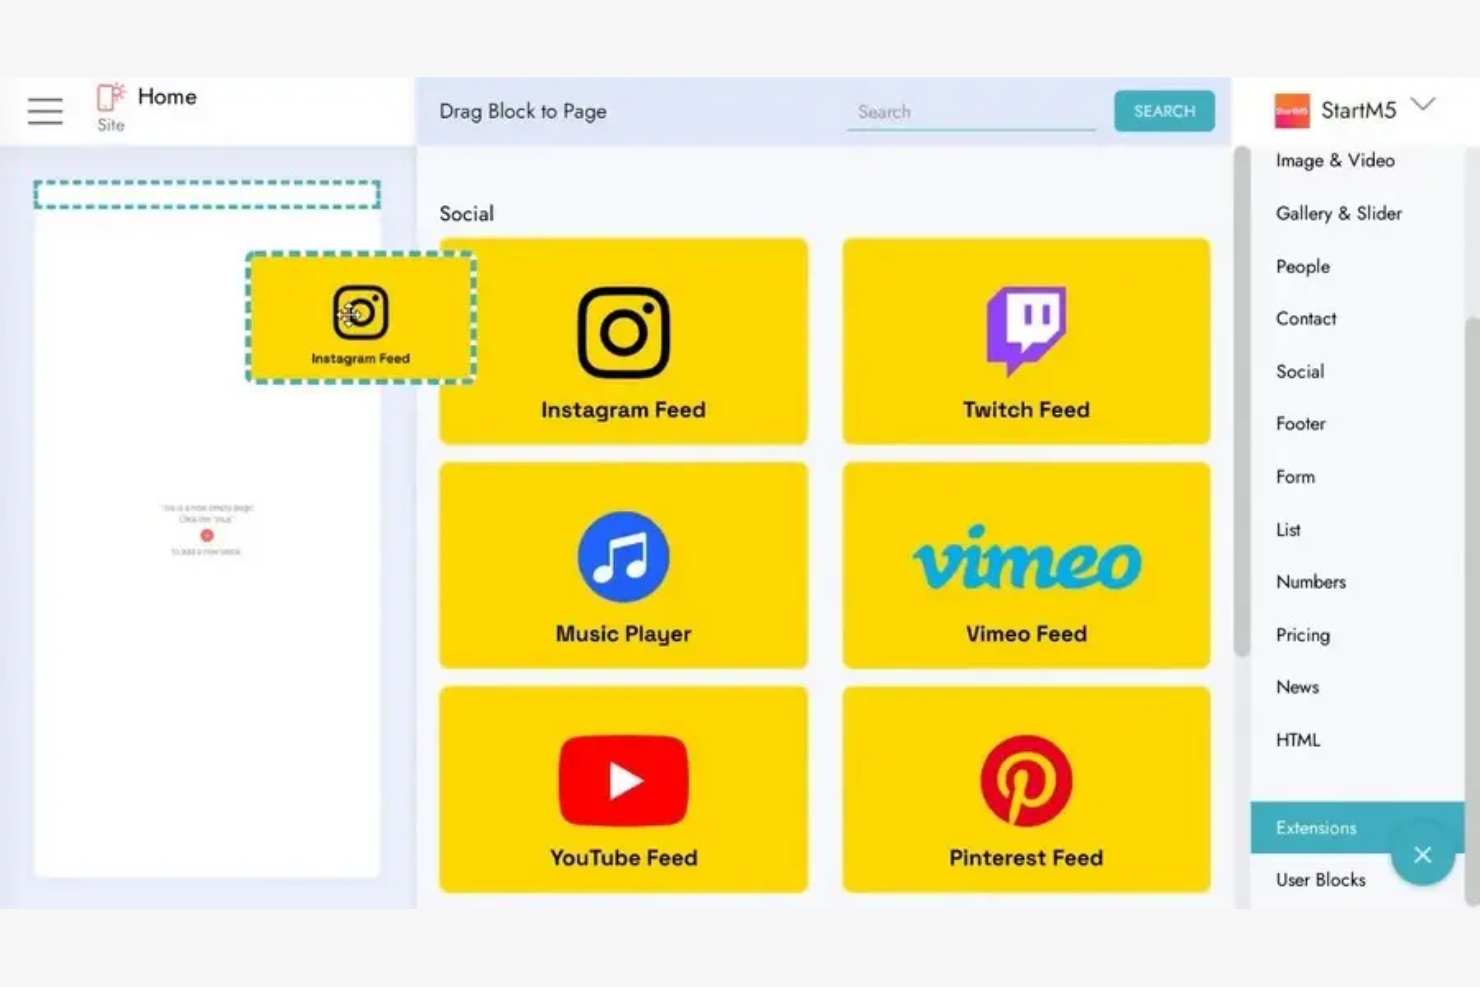Open Numbers category

click(1311, 581)
